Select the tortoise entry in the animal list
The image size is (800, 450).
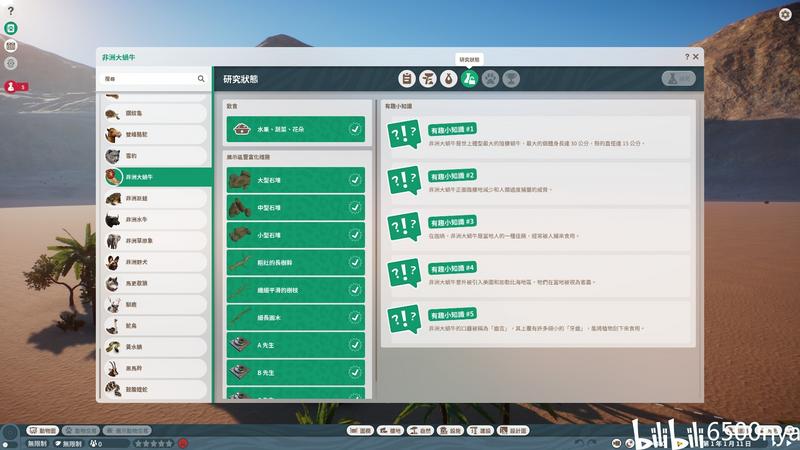tap(156, 113)
